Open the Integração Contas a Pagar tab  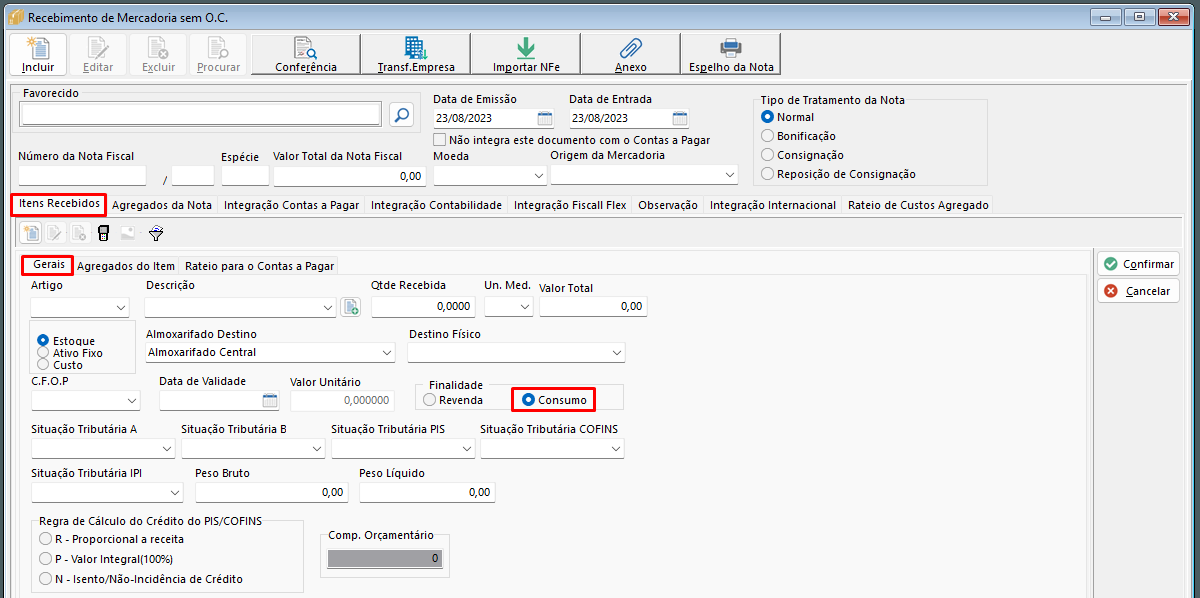[291, 205]
